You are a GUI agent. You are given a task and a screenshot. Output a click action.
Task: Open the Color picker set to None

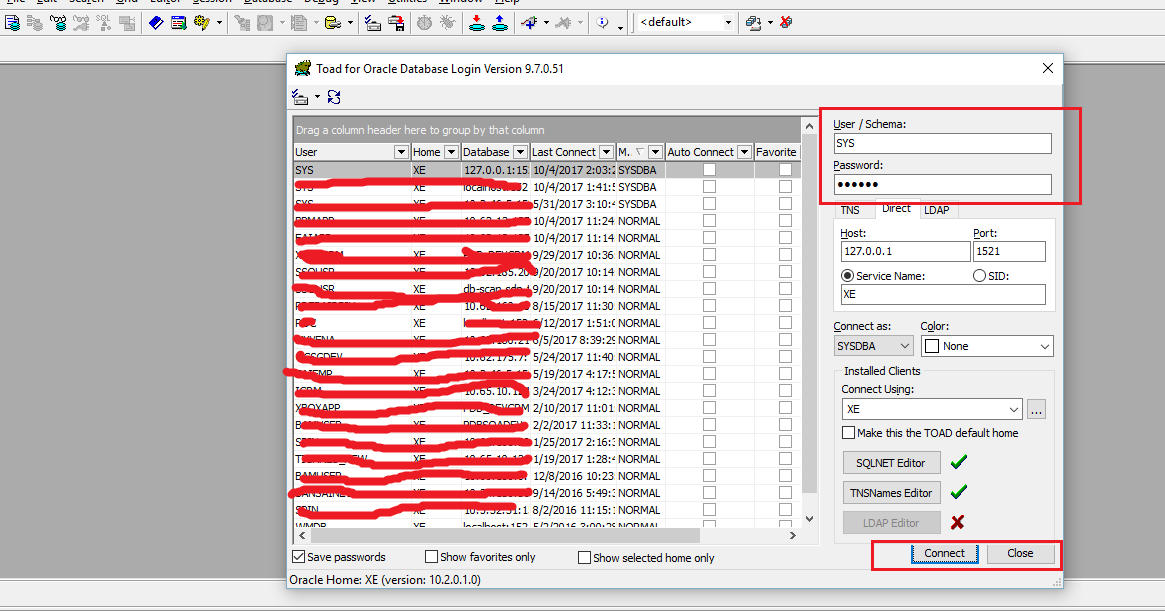click(986, 345)
